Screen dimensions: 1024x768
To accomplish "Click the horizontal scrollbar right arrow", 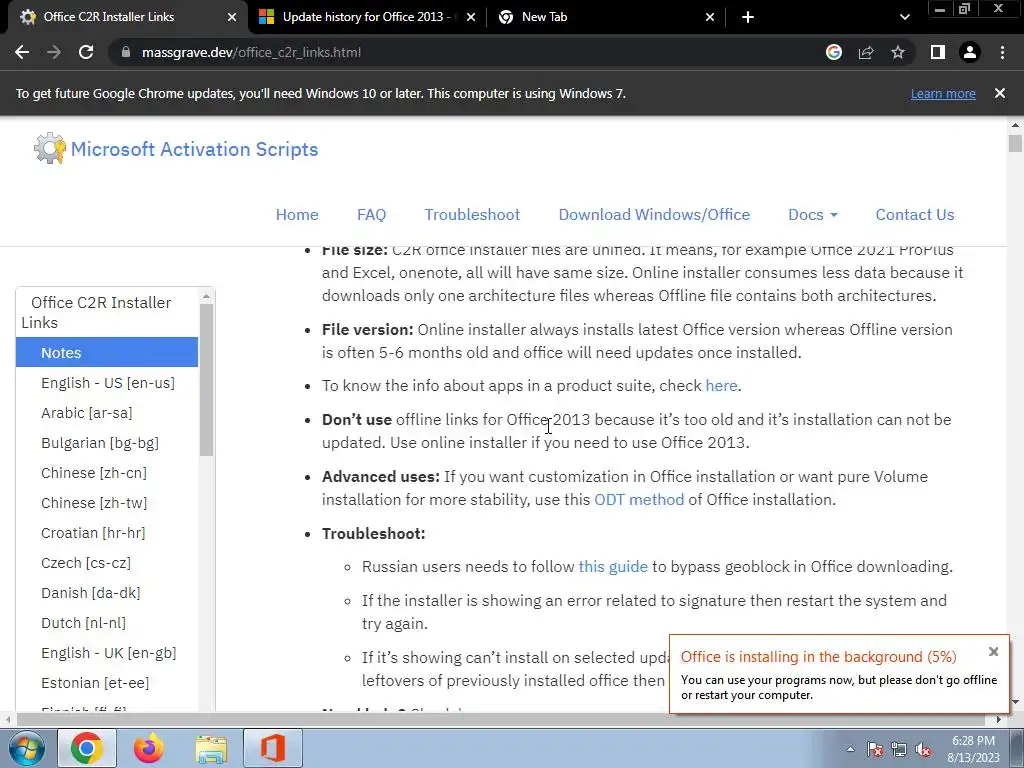I will (999, 719).
